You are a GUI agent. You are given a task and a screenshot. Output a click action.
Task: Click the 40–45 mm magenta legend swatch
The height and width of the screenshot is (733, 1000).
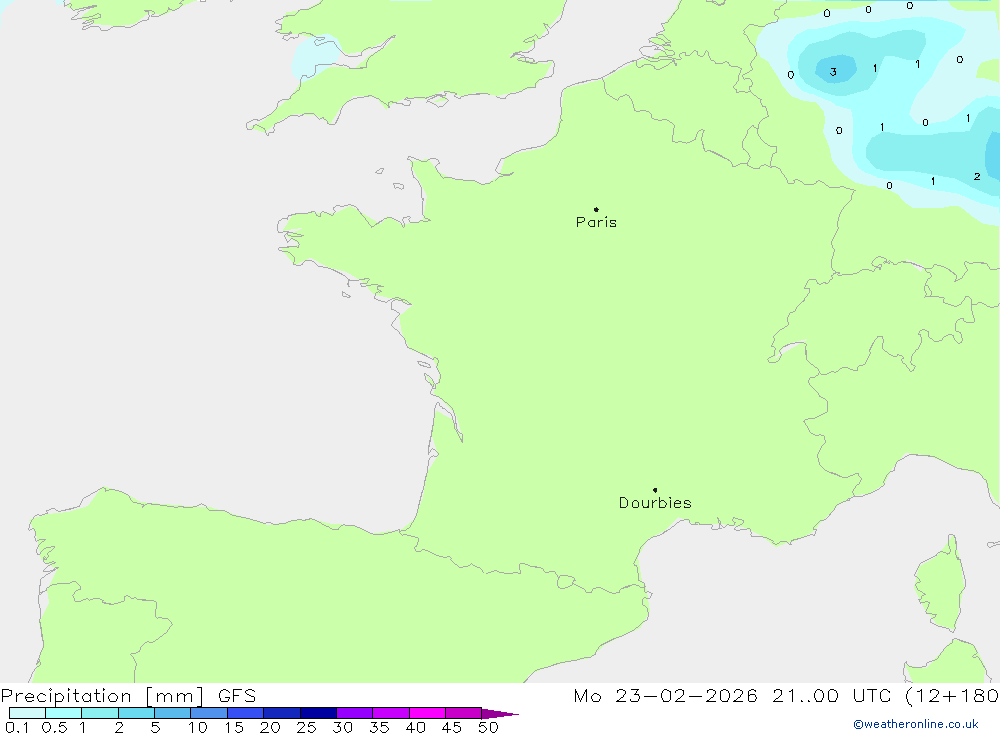[x=427, y=713]
